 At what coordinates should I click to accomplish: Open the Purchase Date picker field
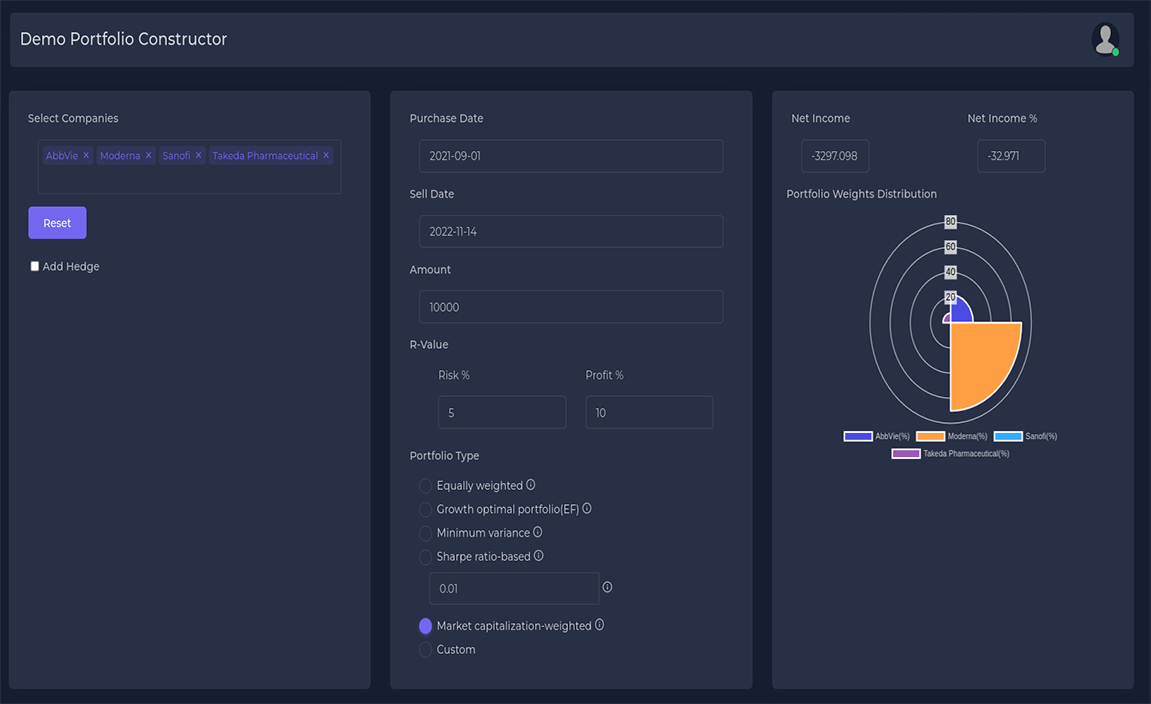click(x=570, y=156)
